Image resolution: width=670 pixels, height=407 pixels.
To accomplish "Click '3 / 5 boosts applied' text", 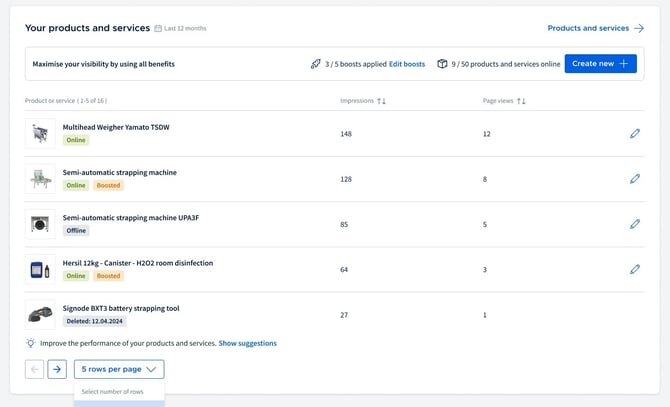I will (356, 64).
